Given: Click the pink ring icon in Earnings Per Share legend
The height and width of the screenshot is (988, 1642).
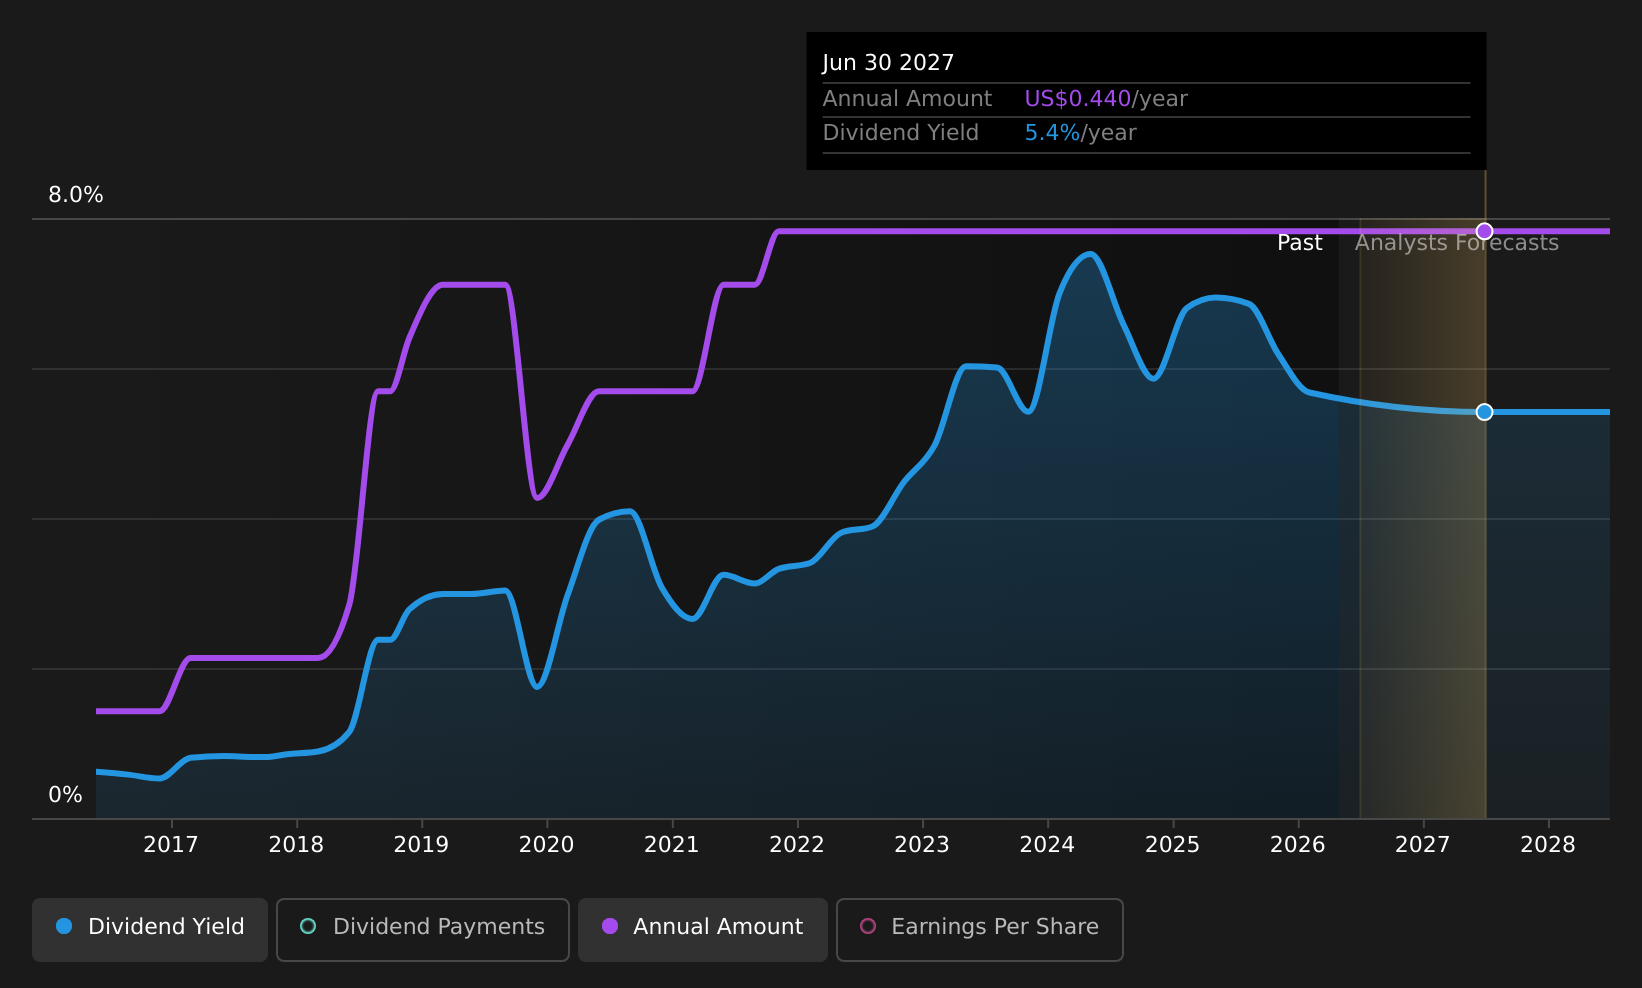Looking at the screenshot, I should tap(868, 926).
